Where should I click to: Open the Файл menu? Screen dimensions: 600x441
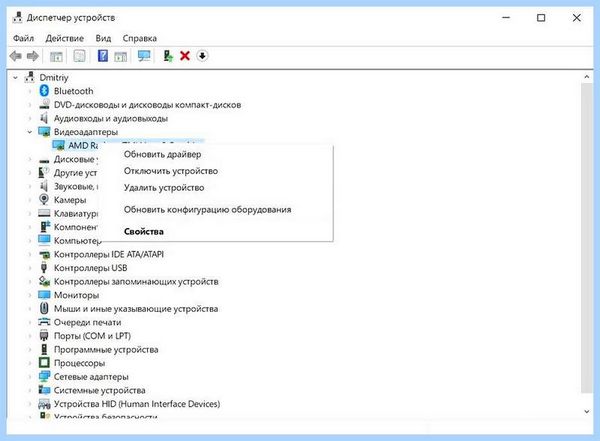click(23, 38)
